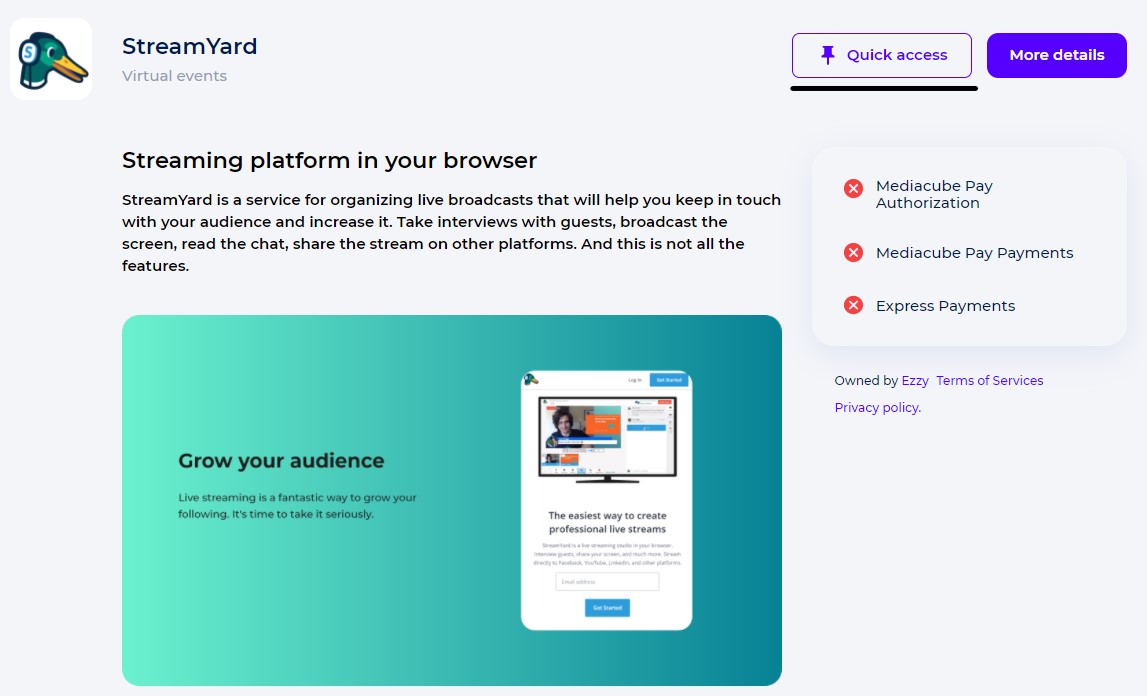Click the Live streaming is a fantastic way text
This screenshot has height=696, width=1147.
(297, 506)
